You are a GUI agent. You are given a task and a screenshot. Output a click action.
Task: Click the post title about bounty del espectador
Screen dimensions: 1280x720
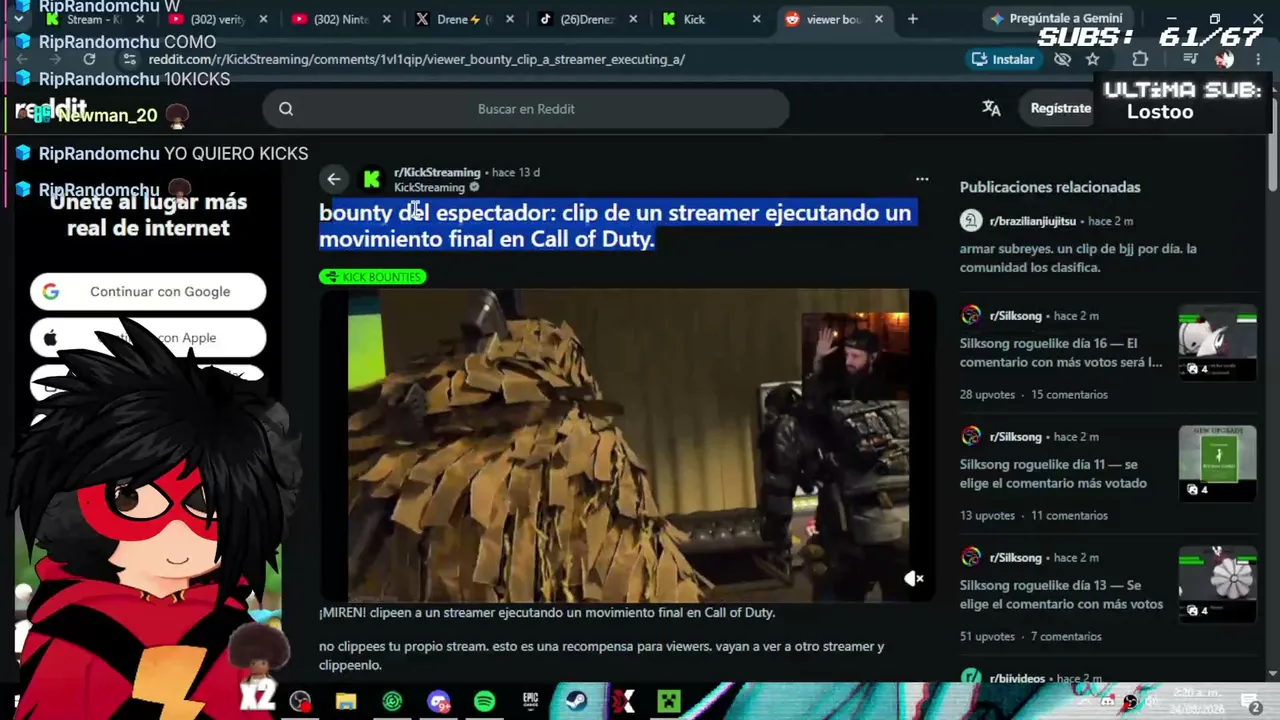pos(615,226)
